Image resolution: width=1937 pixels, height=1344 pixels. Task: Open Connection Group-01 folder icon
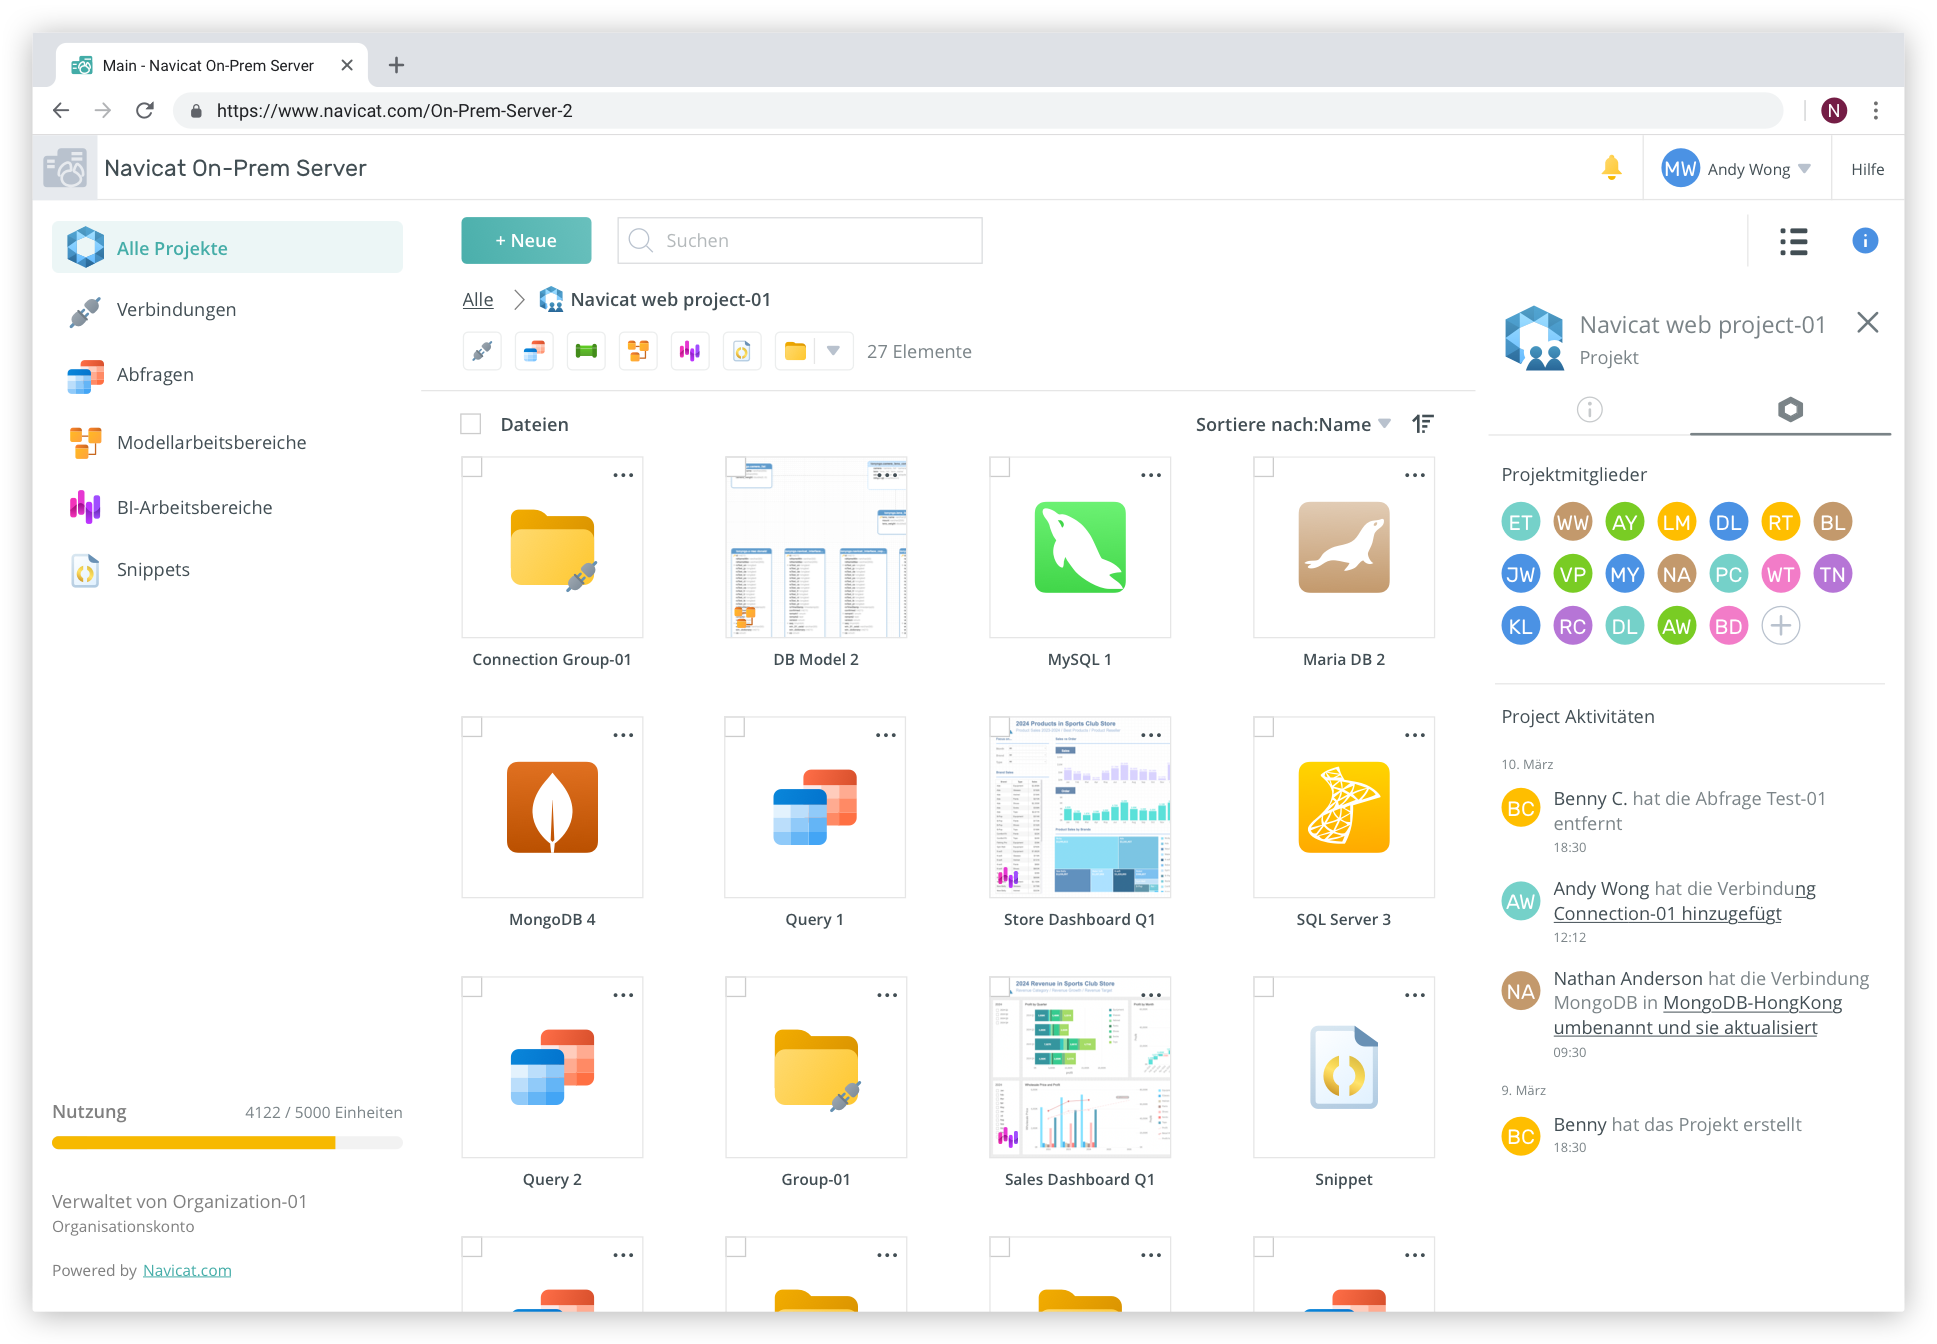[552, 549]
